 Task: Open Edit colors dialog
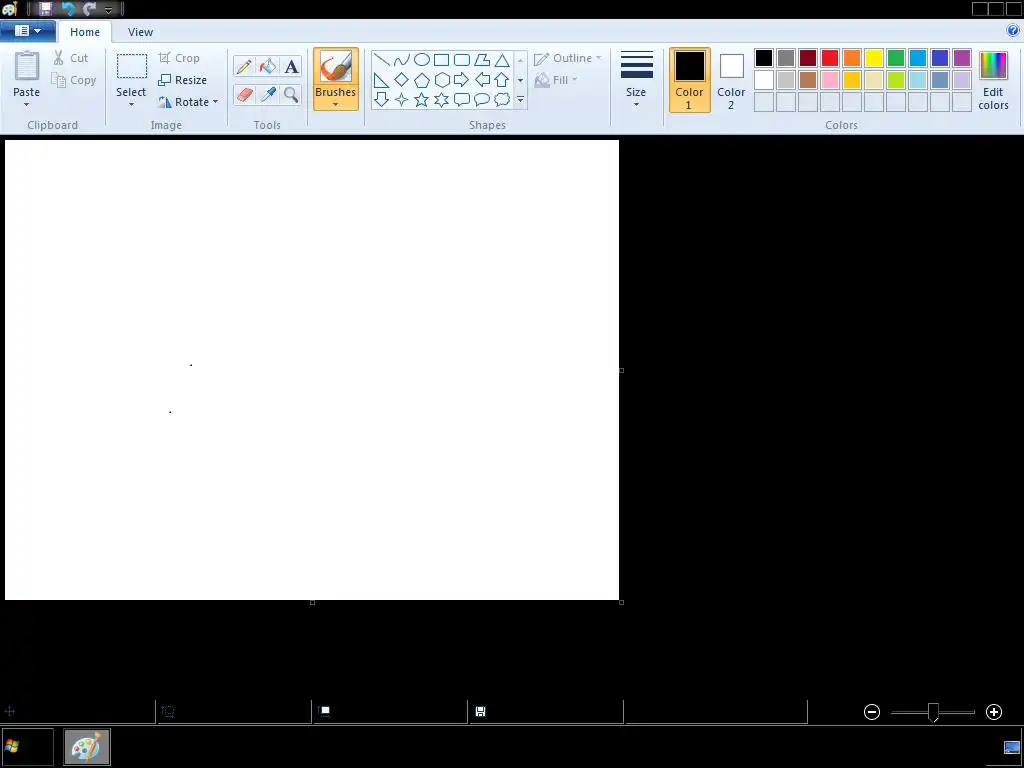tap(993, 80)
